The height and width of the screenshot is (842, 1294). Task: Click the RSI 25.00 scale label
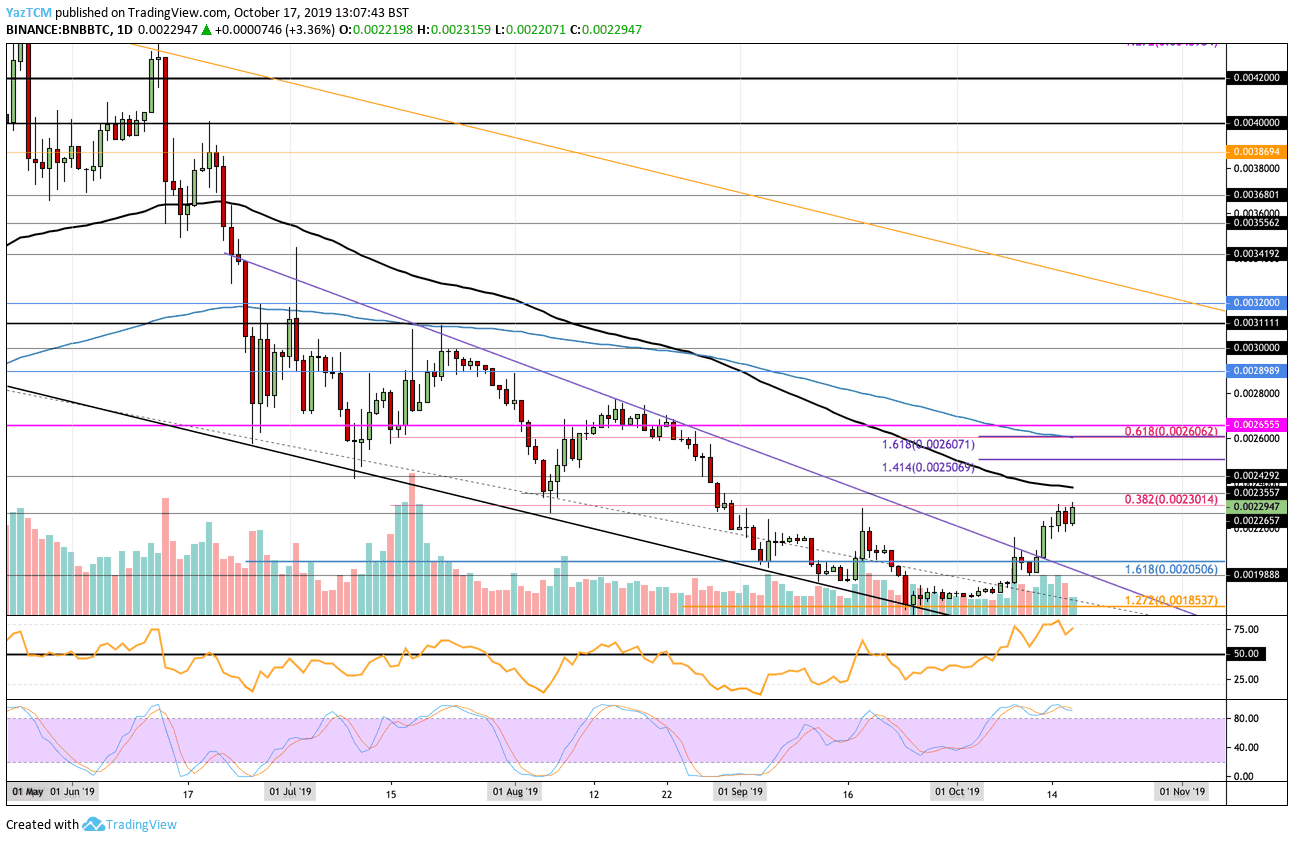[1246, 679]
